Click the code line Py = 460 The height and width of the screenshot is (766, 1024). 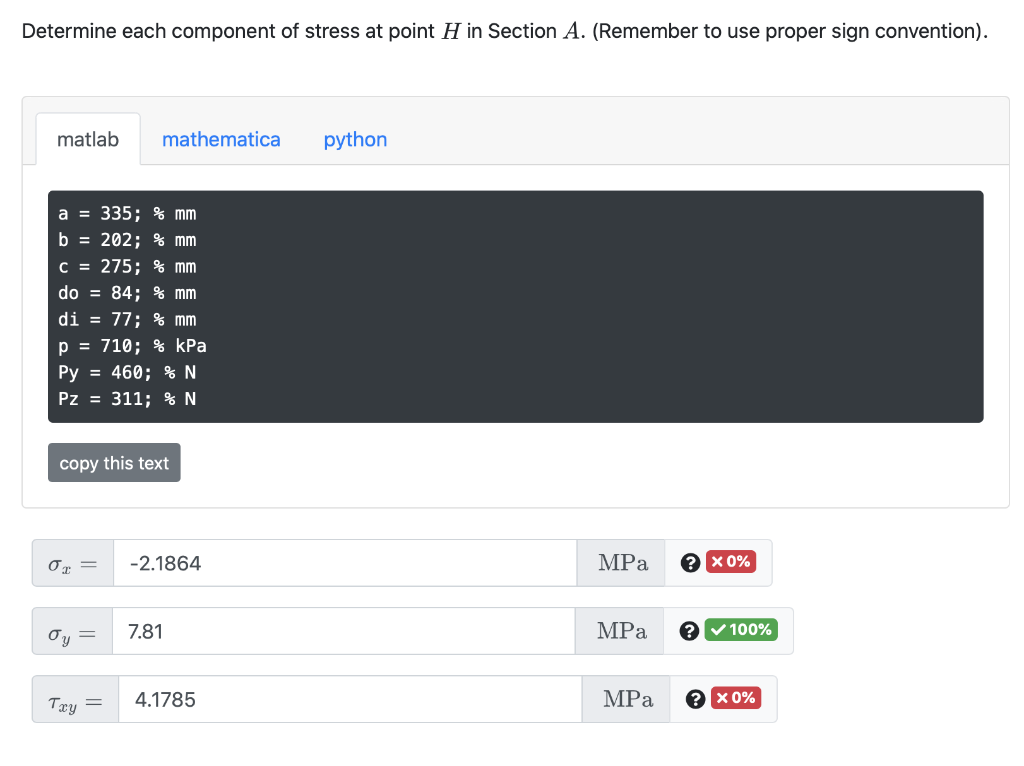(127, 372)
